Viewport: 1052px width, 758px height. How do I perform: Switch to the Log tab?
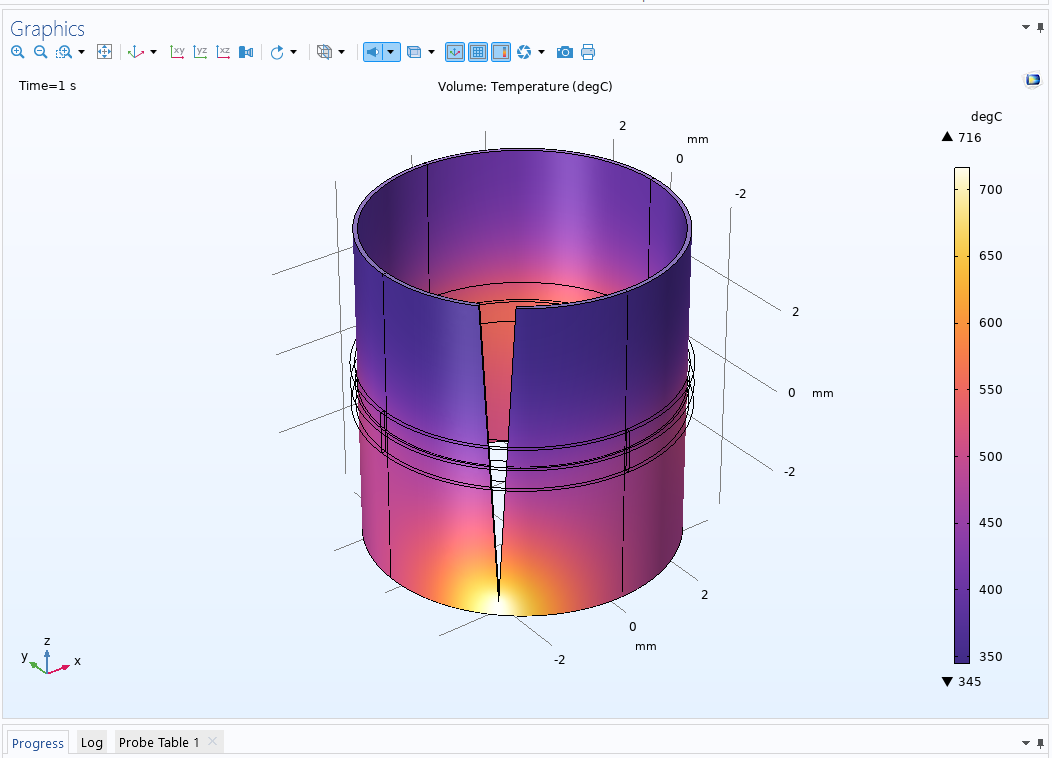click(x=91, y=742)
